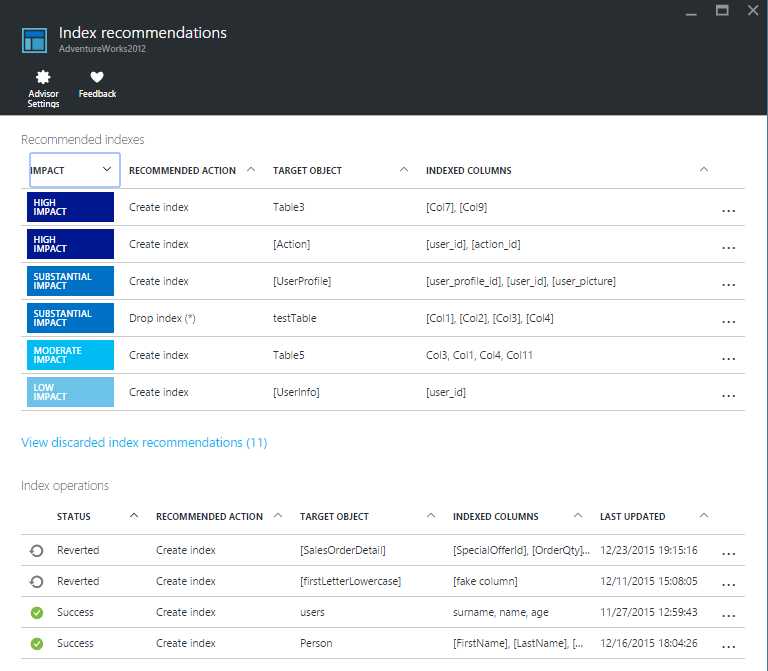Sort Index operations by STATUS column

[x=74, y=517]
